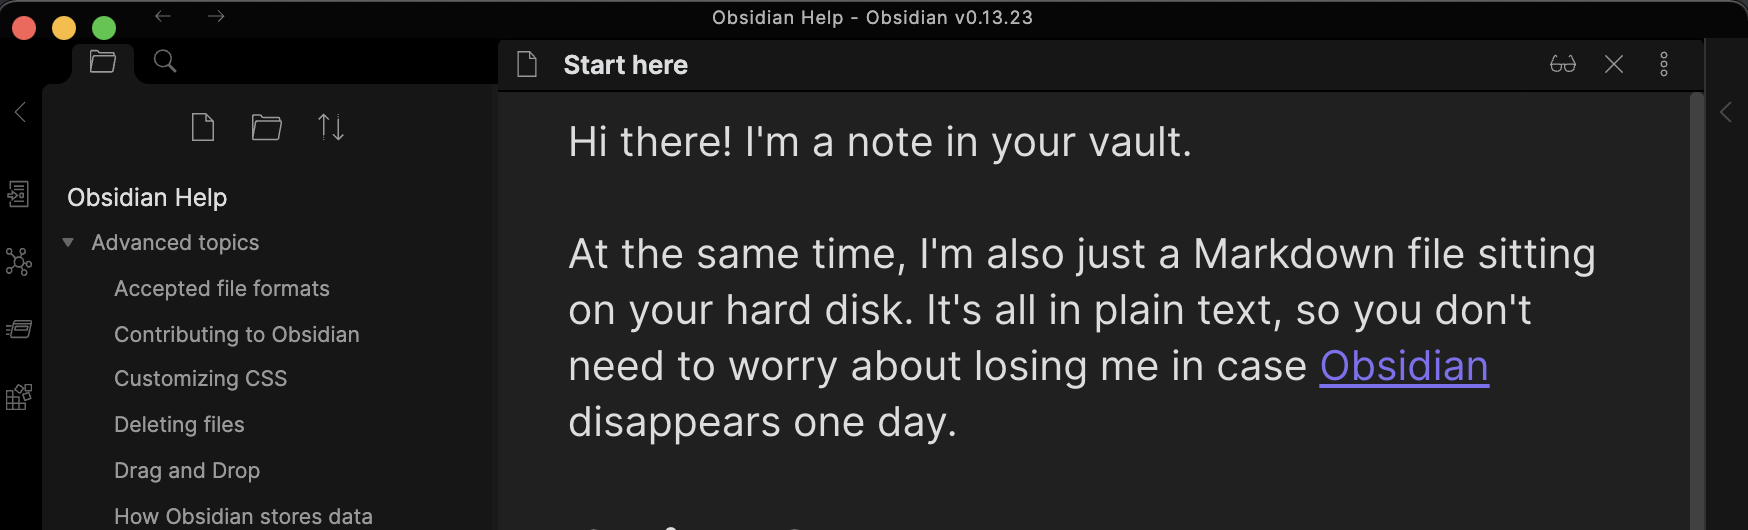Screen dimensions: 1748x530
Task: Open the quick switcher icon
Action: coord(19,194)
